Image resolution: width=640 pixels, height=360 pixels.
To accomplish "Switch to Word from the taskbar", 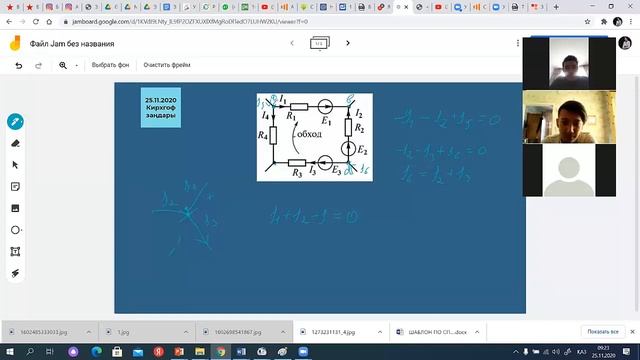I will pos(241,351).
